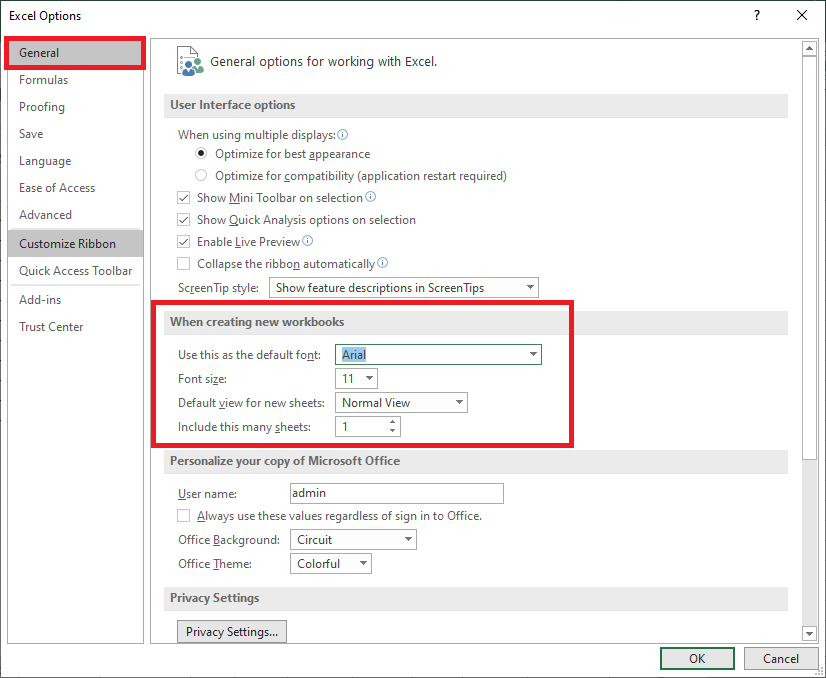This screenshot has width=826, height=678.
Task: Confirm changes with the OK button
Action: pyautogui.click(x=697, y=658)
